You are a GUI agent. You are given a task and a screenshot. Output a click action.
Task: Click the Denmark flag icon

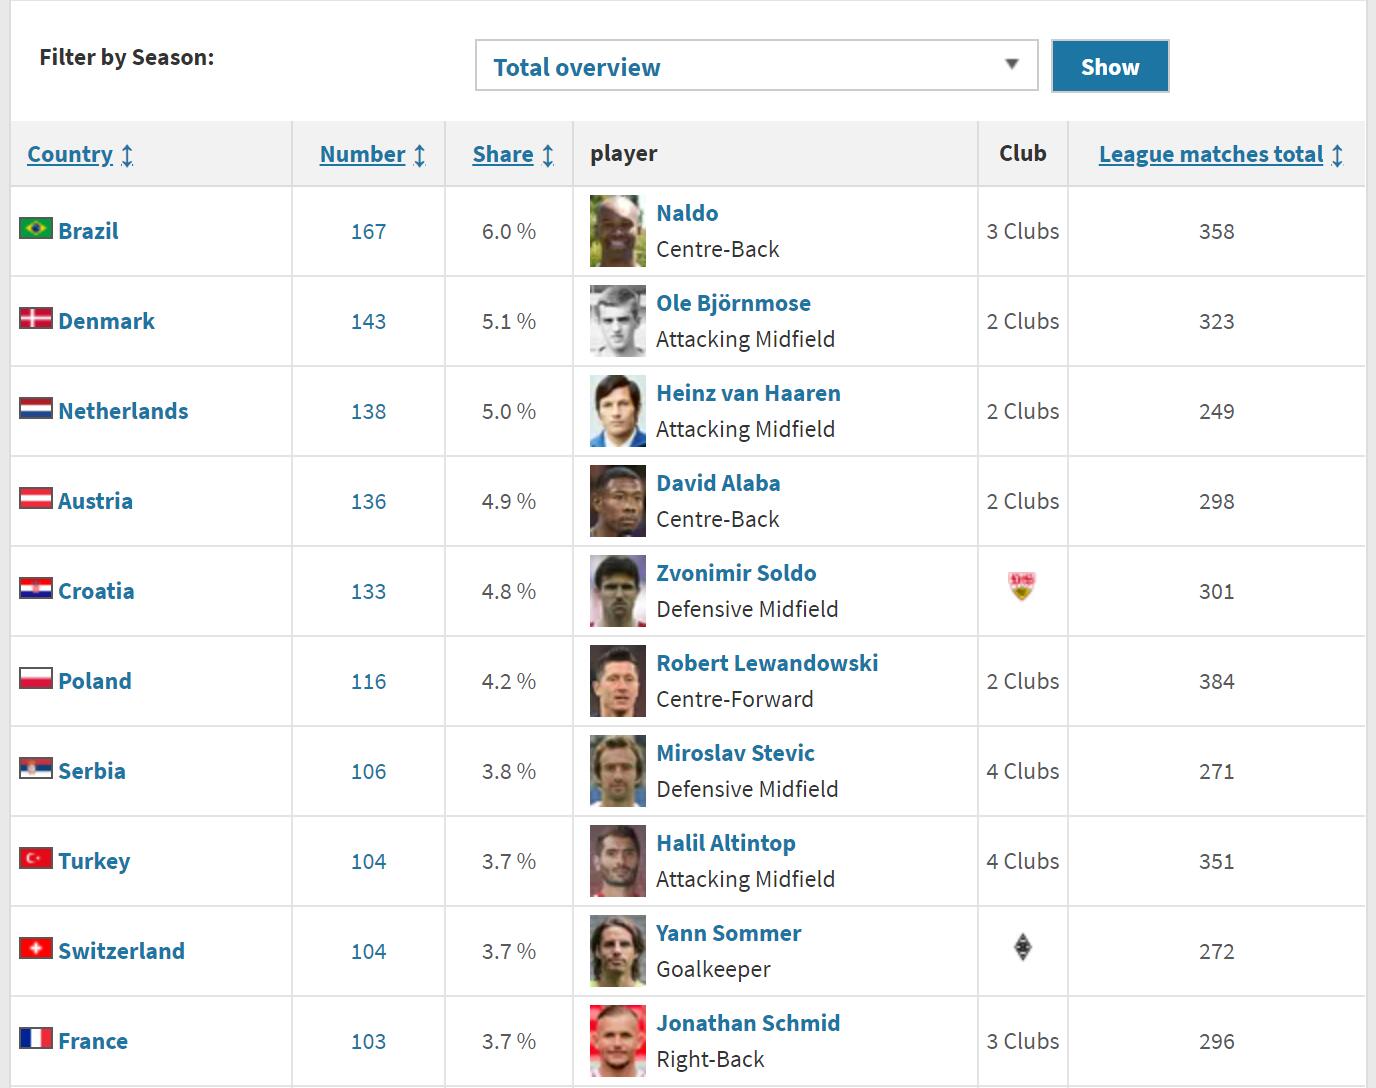(x=36, y=319)
